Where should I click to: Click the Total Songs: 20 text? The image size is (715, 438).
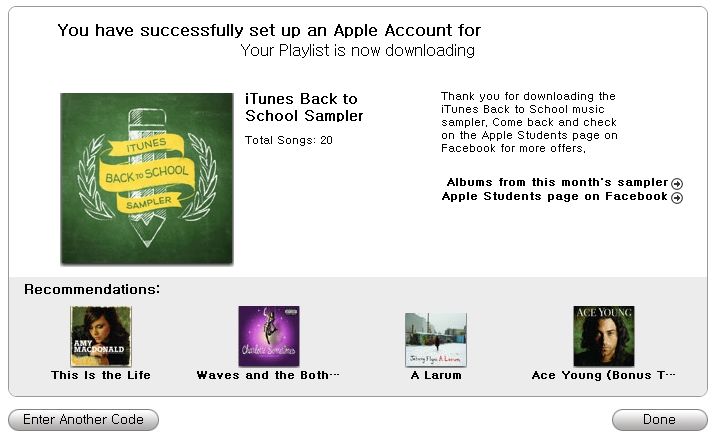(x=289, y=140)
